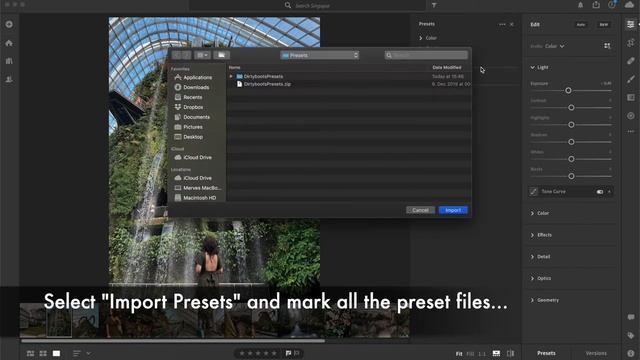640x360 pixels.
Task: Open the cloud sync status icon
Action: 629,5
